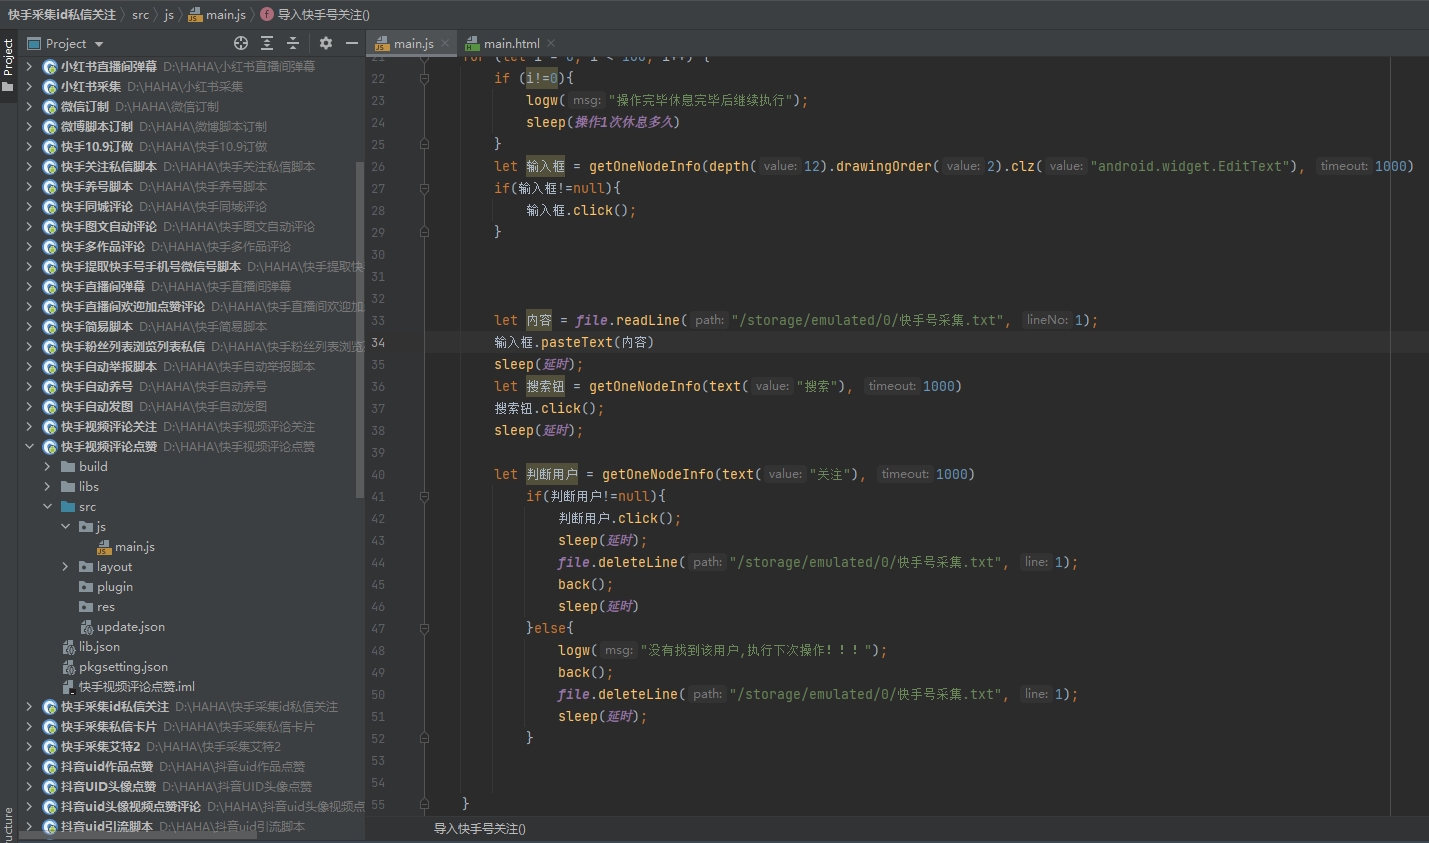Viewport: 1429px width, 843px height.
Task: Click the js breadcrumb
Action: pyautogui.click(x=169, y=14)
